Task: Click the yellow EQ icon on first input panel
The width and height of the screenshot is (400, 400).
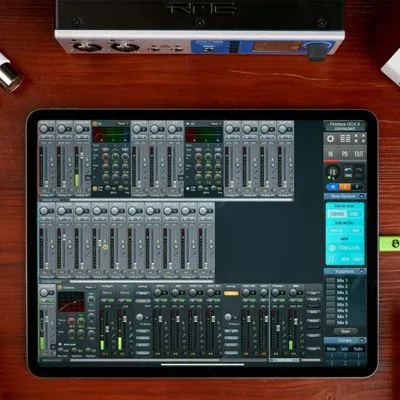Action: (94, 123)
